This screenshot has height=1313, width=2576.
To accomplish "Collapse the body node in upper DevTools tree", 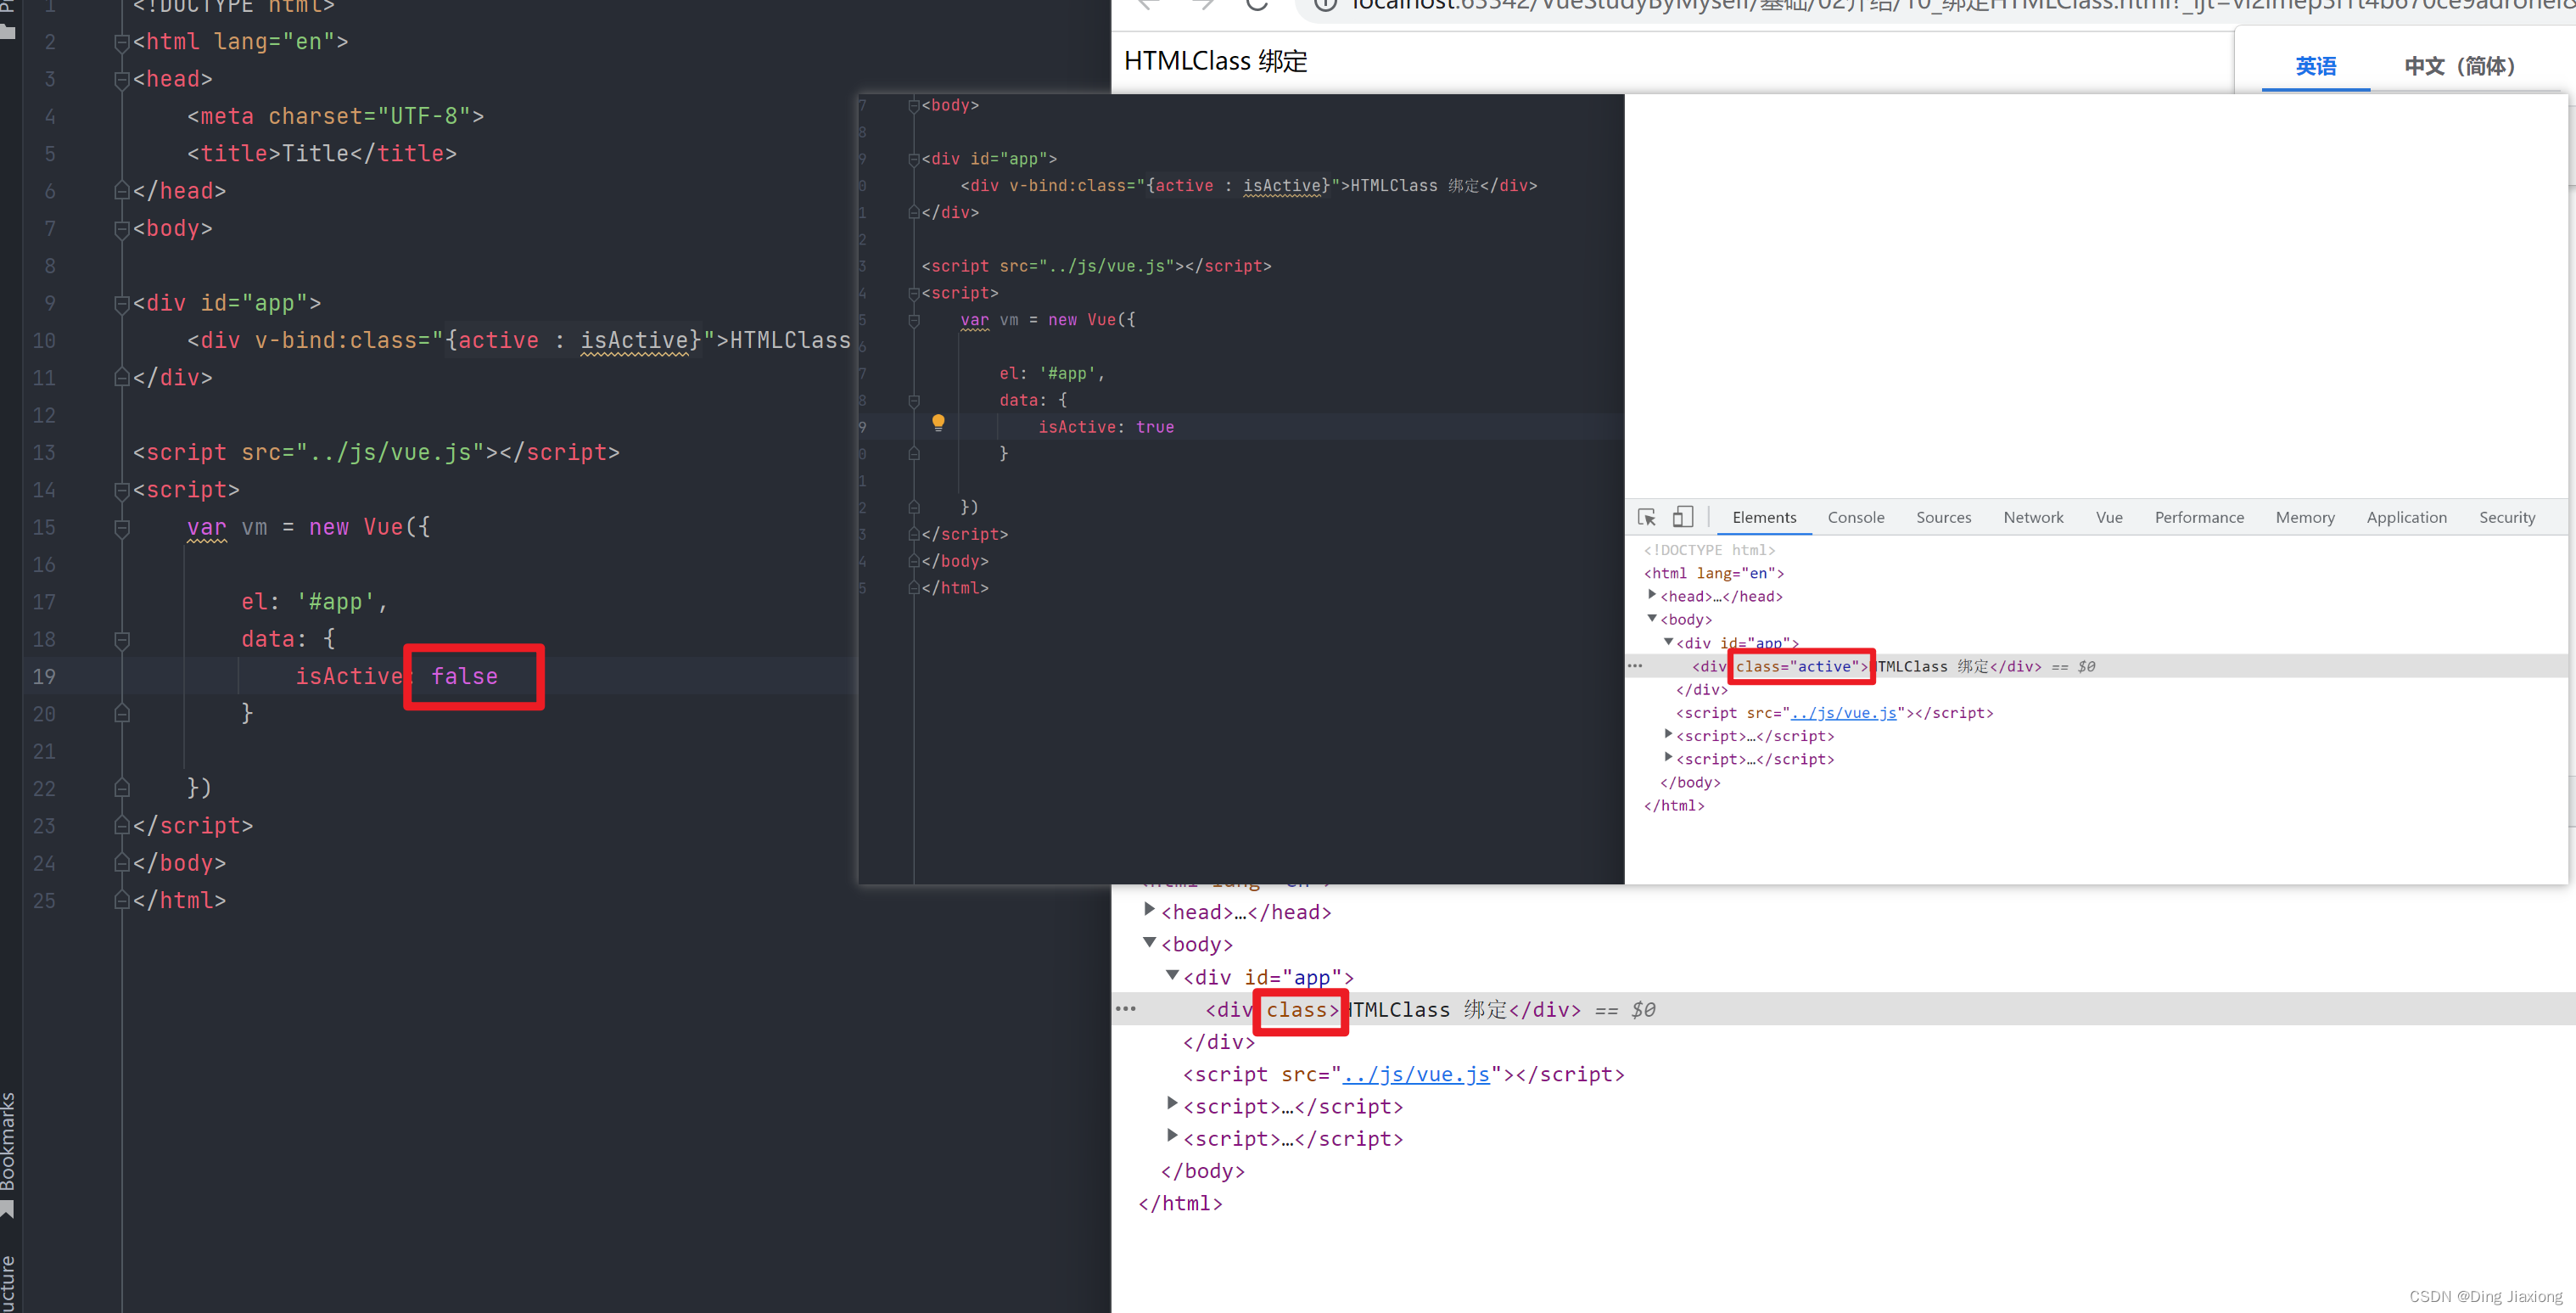I will tap(1652, 618).
